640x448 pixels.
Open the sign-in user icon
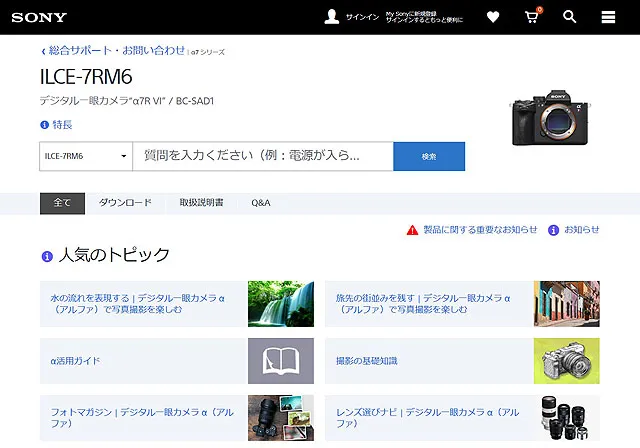coord(331,17)
